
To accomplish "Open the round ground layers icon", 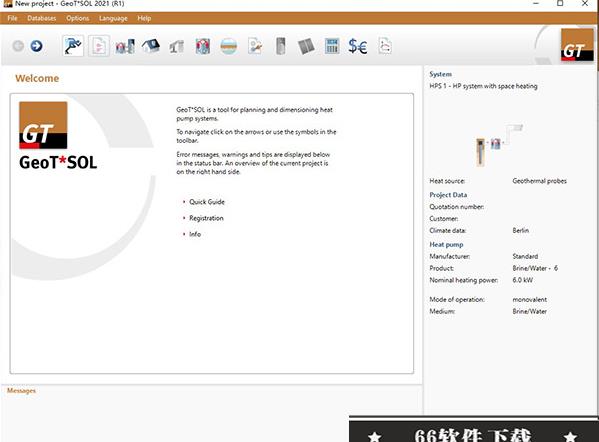I will pos(228,46).
